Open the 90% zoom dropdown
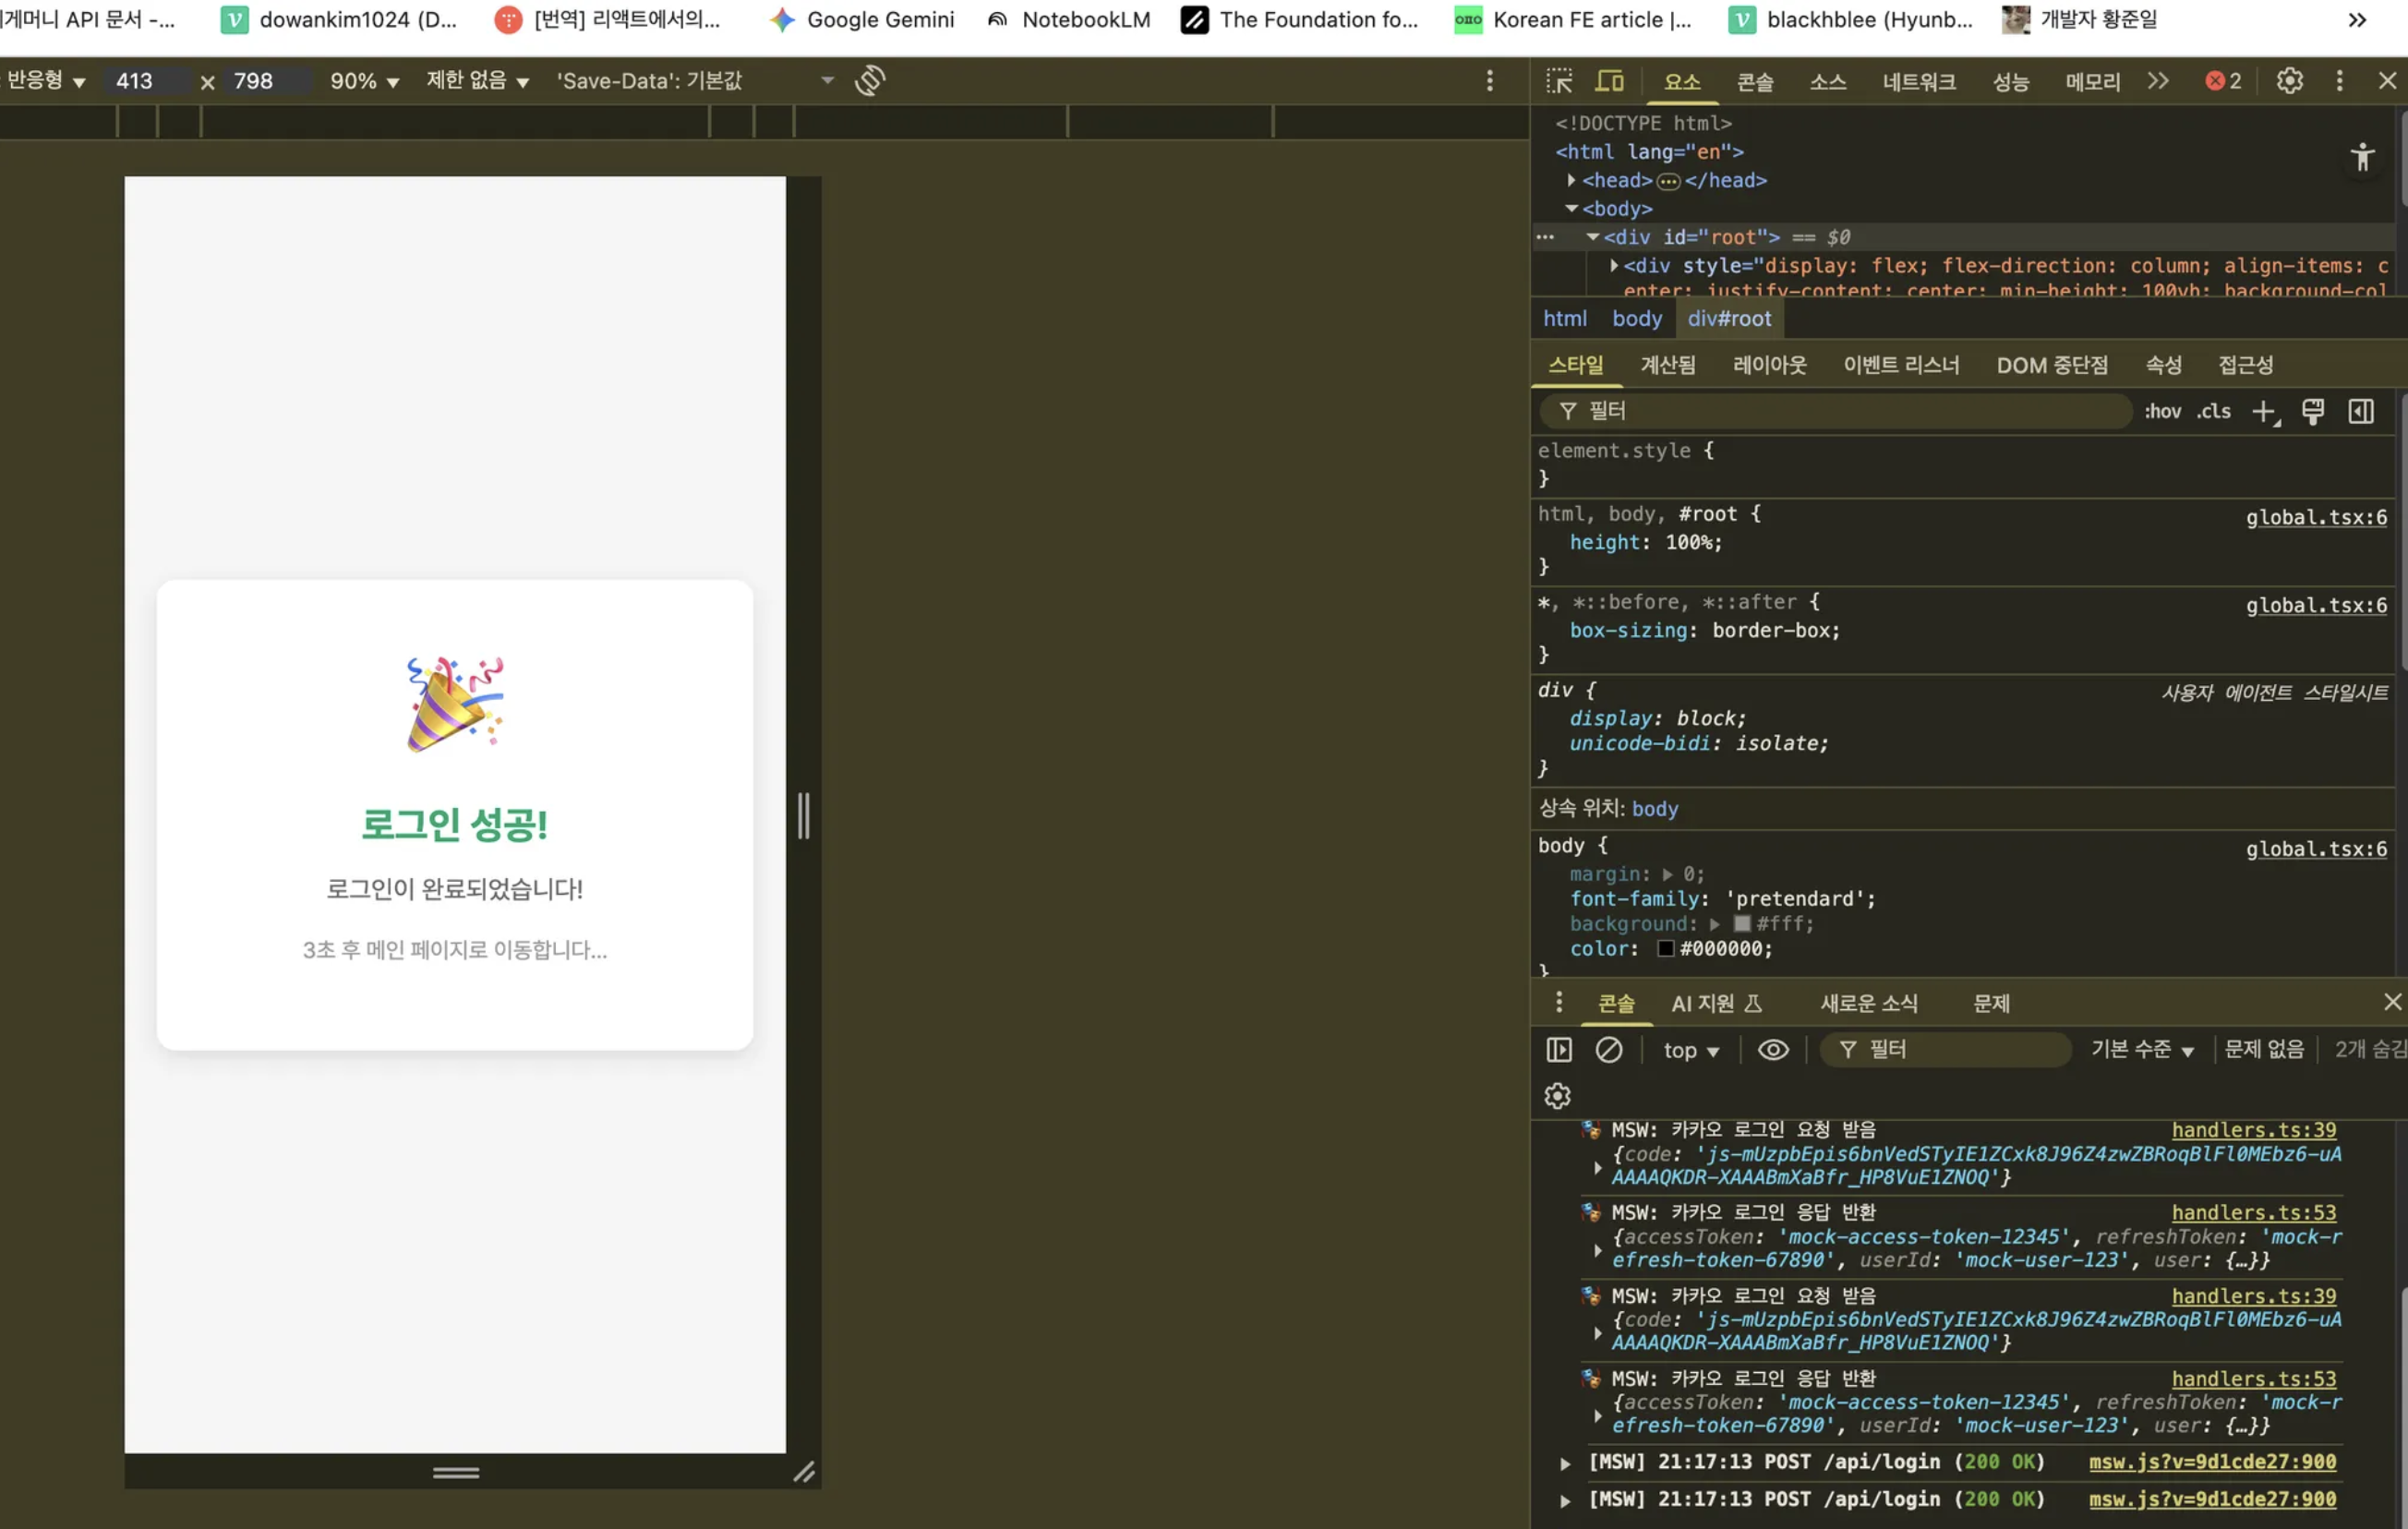 pyautogui.click(x=364, y=81)
